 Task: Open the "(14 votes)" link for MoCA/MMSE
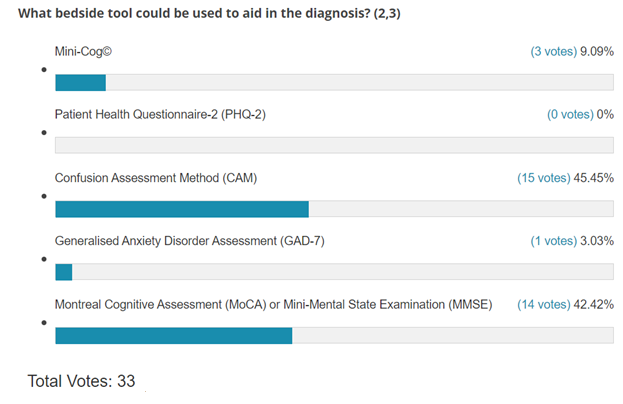pyautogui.click(x=546, y=304)
